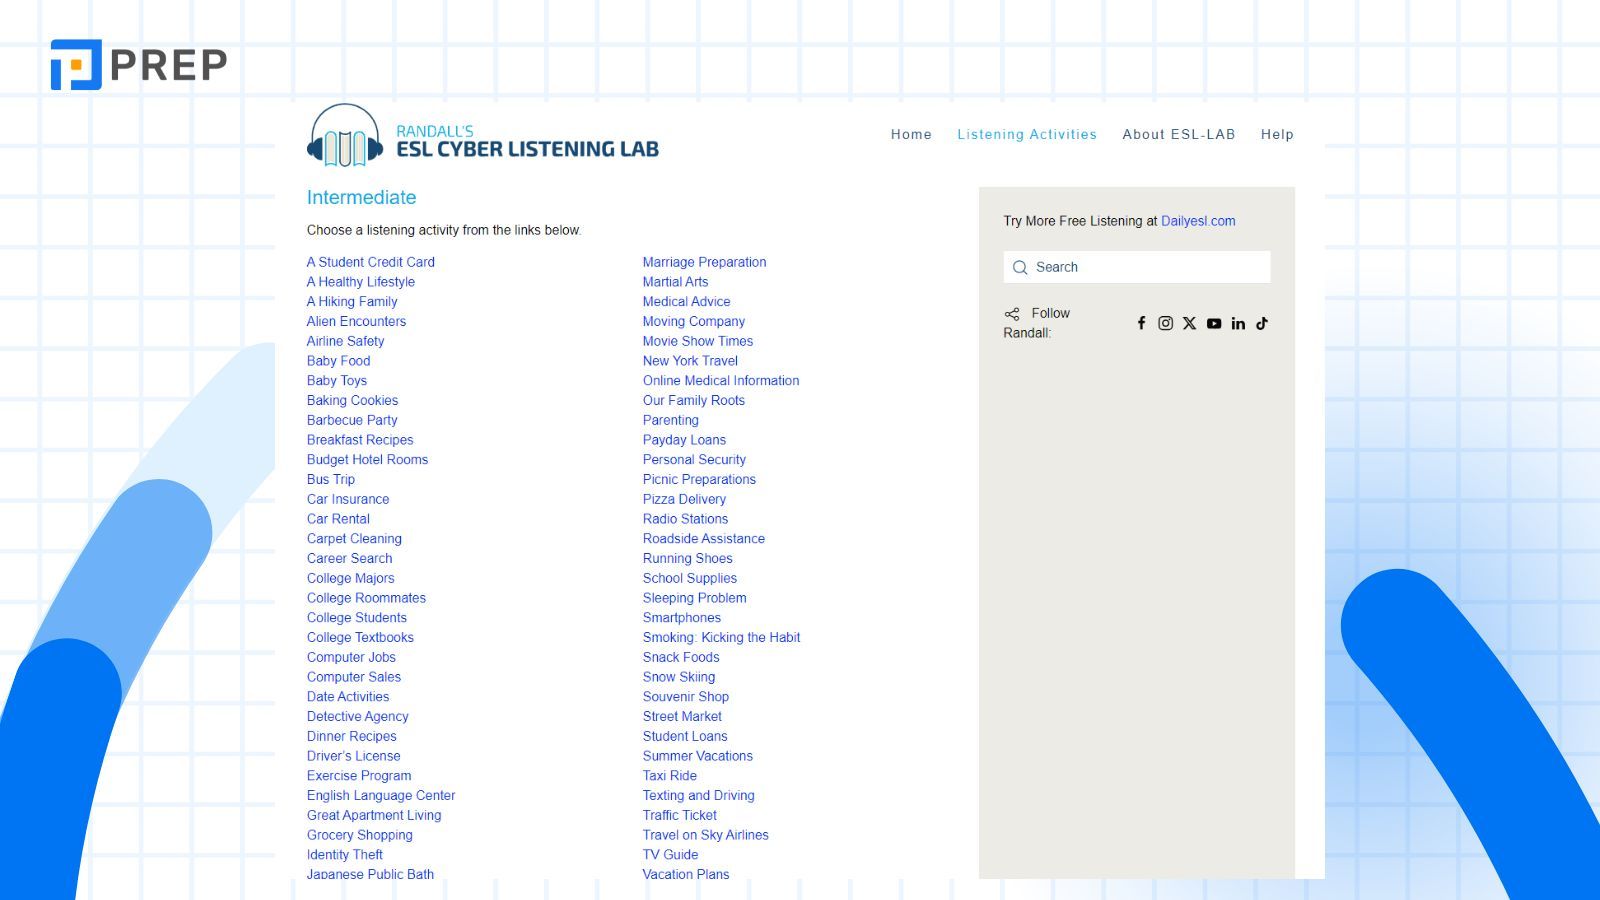1600x900 pixels.
Task: Open Pizza Delivery activity
Action: [x=684, y=499]
